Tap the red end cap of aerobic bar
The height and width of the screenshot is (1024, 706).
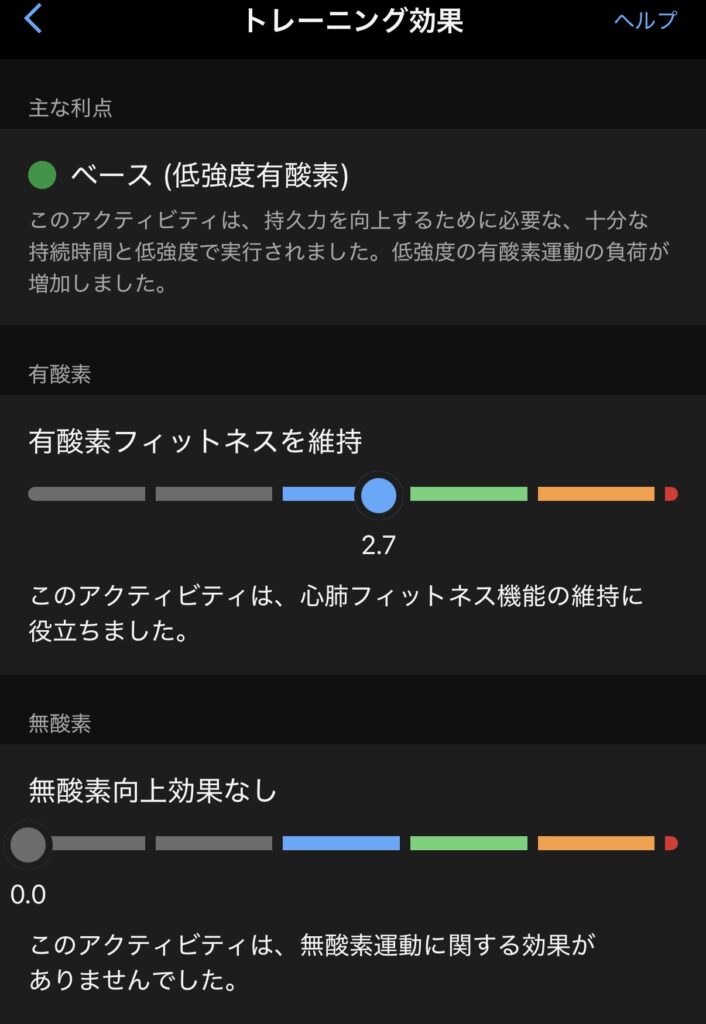click(671, 494)
